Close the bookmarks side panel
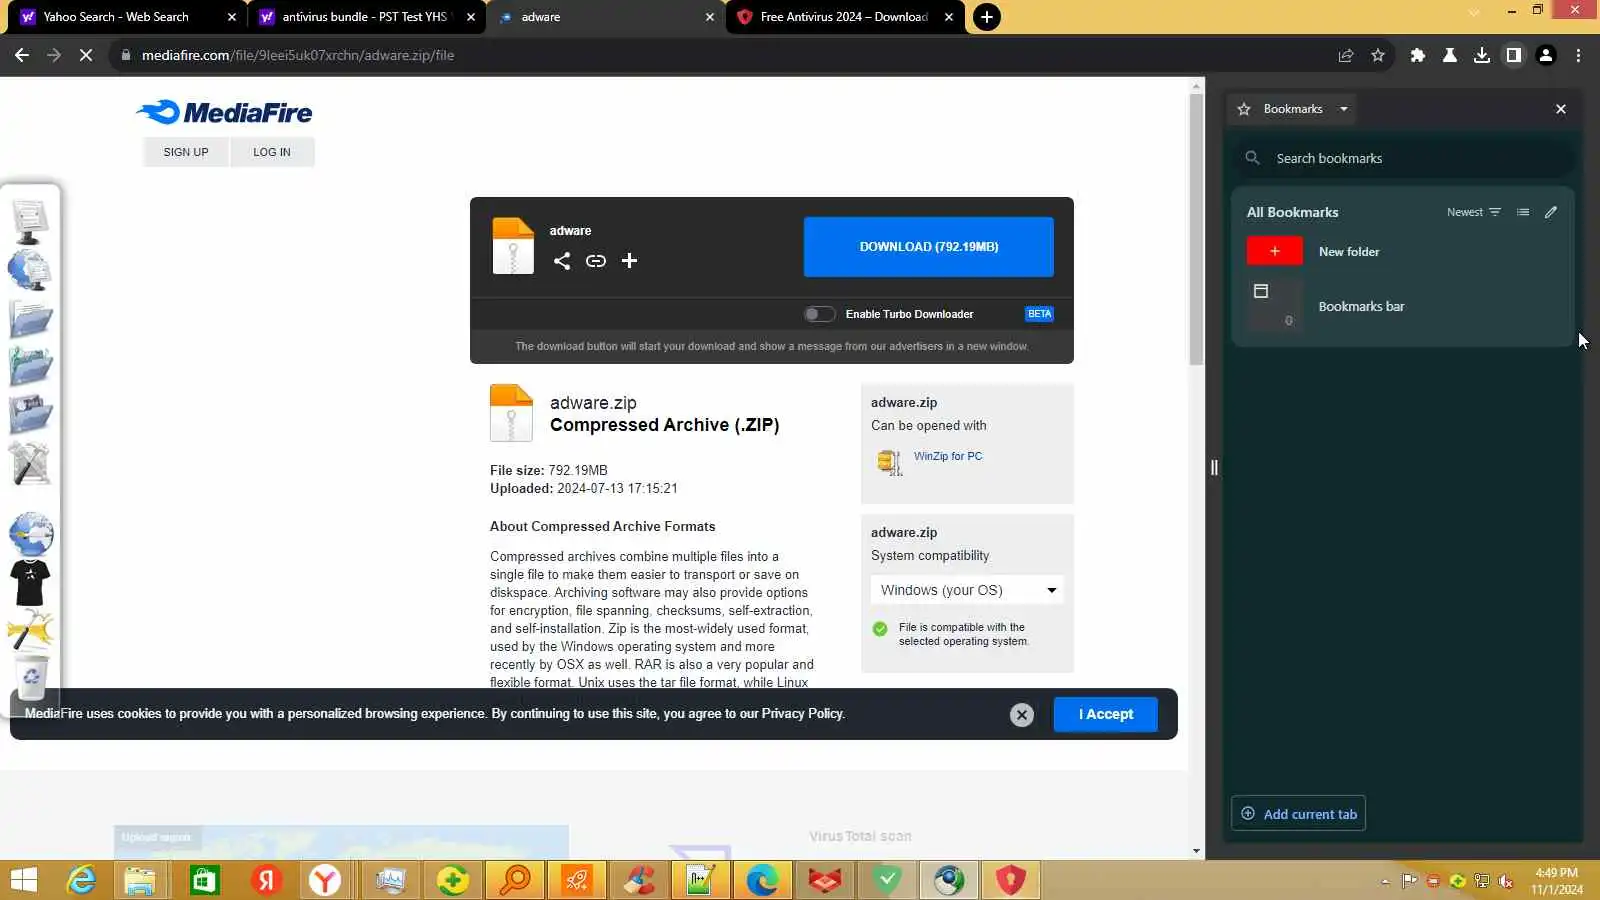 tap(1561, 109)
